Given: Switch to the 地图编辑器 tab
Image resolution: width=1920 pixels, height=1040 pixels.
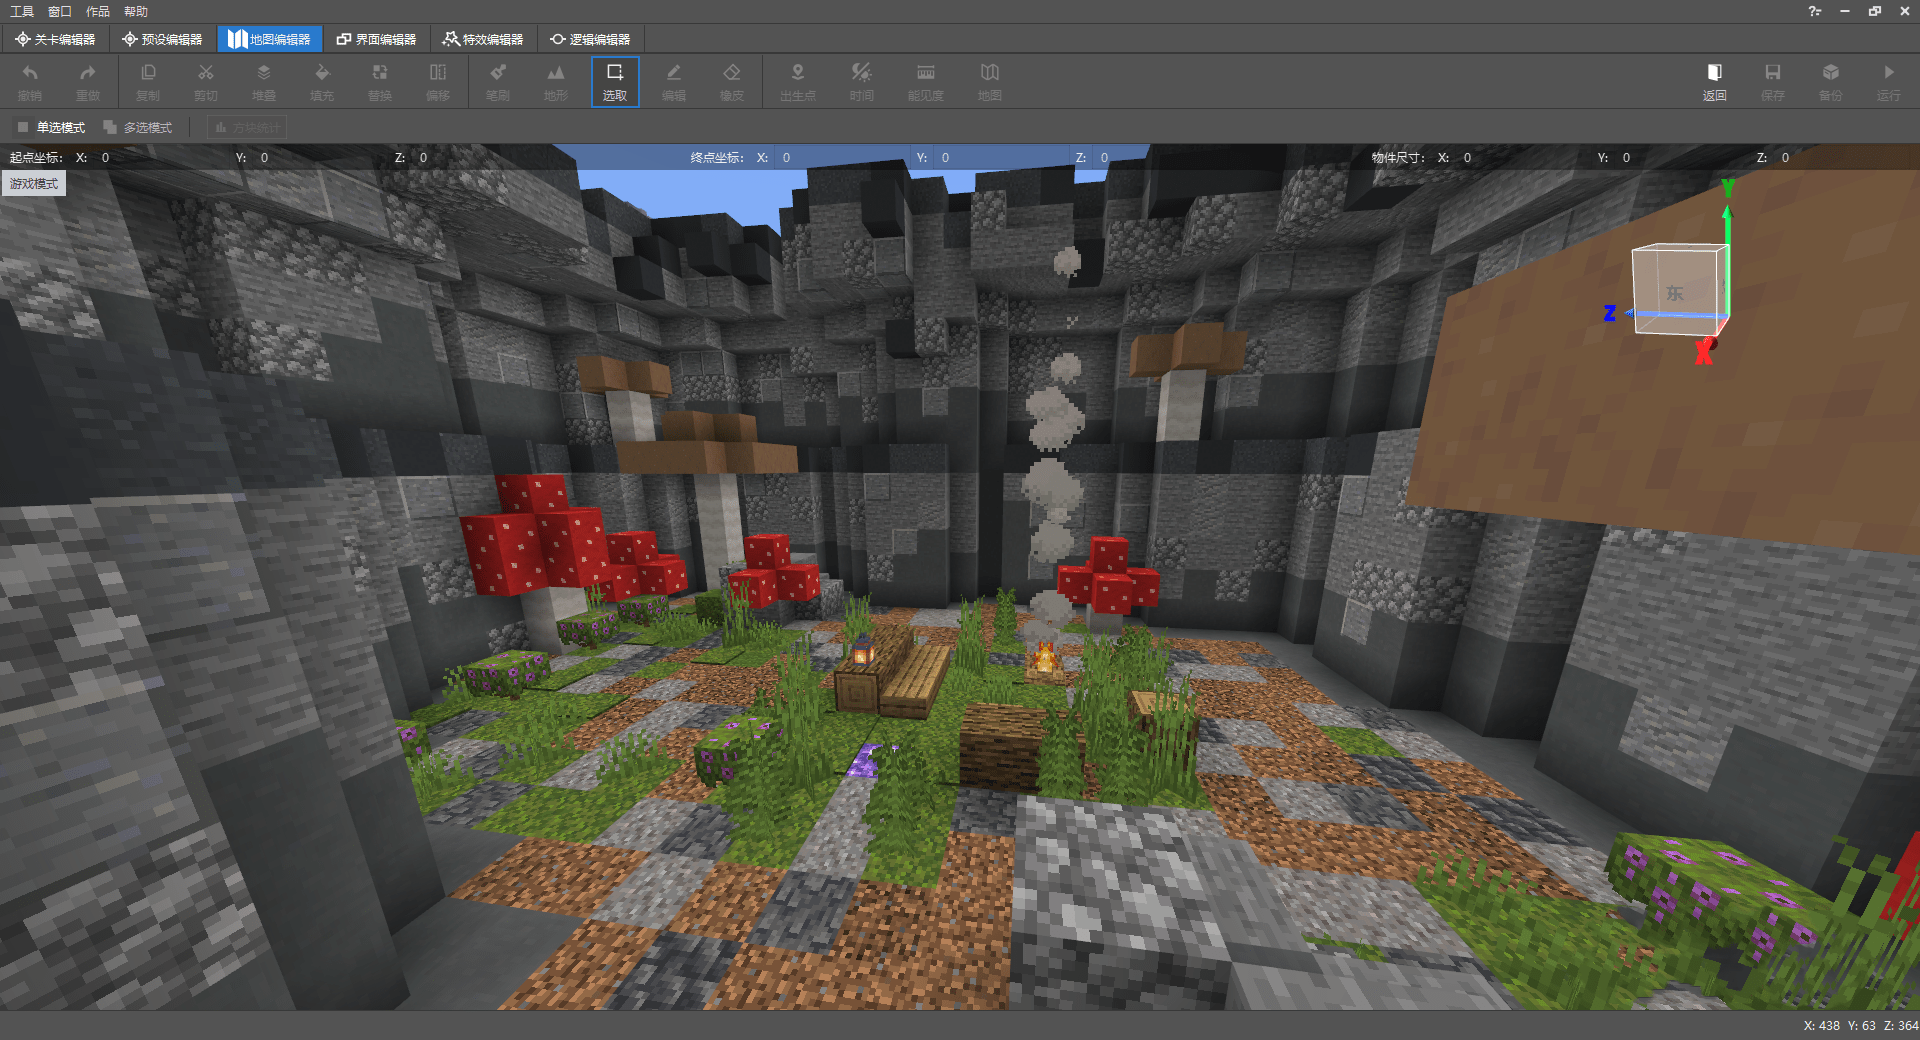Looking at the screenshot, I should 269,39.
